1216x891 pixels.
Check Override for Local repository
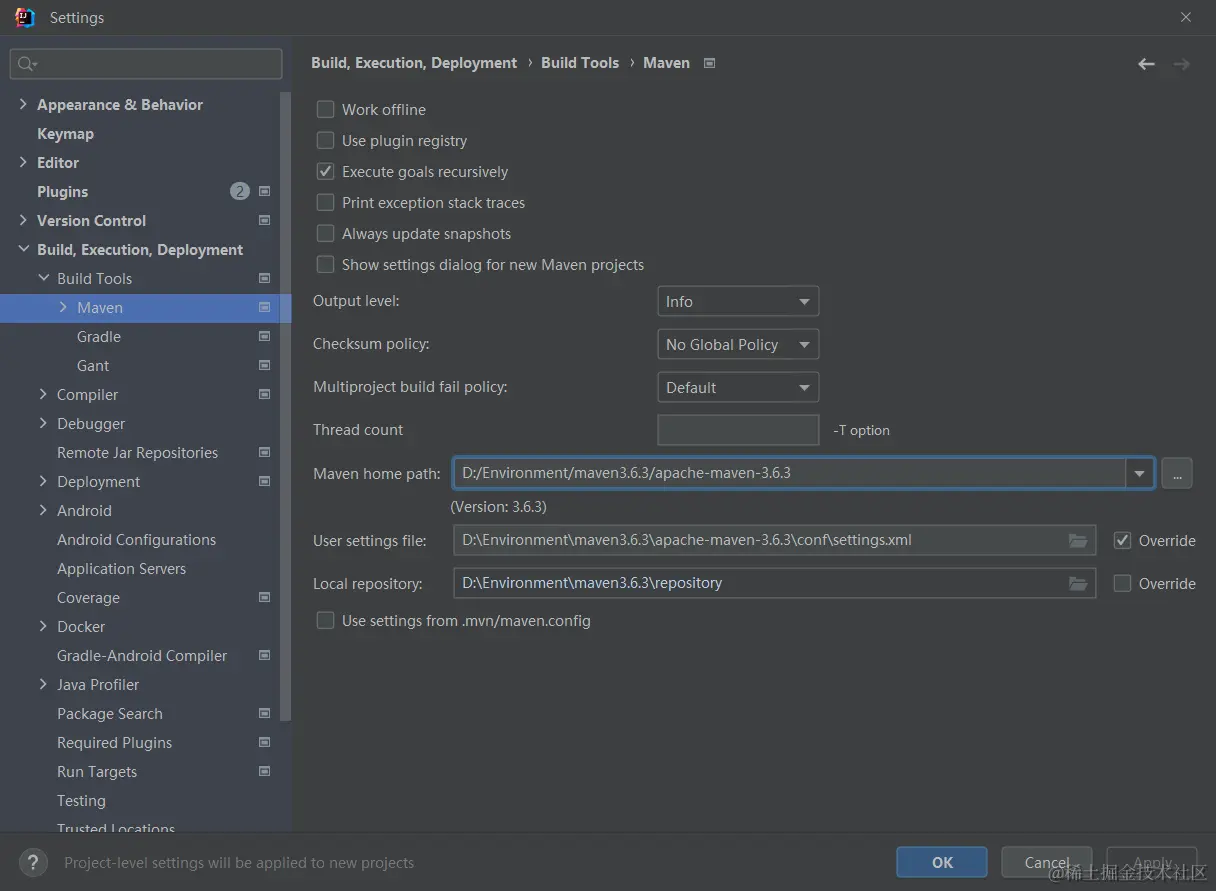point(1122,583)
